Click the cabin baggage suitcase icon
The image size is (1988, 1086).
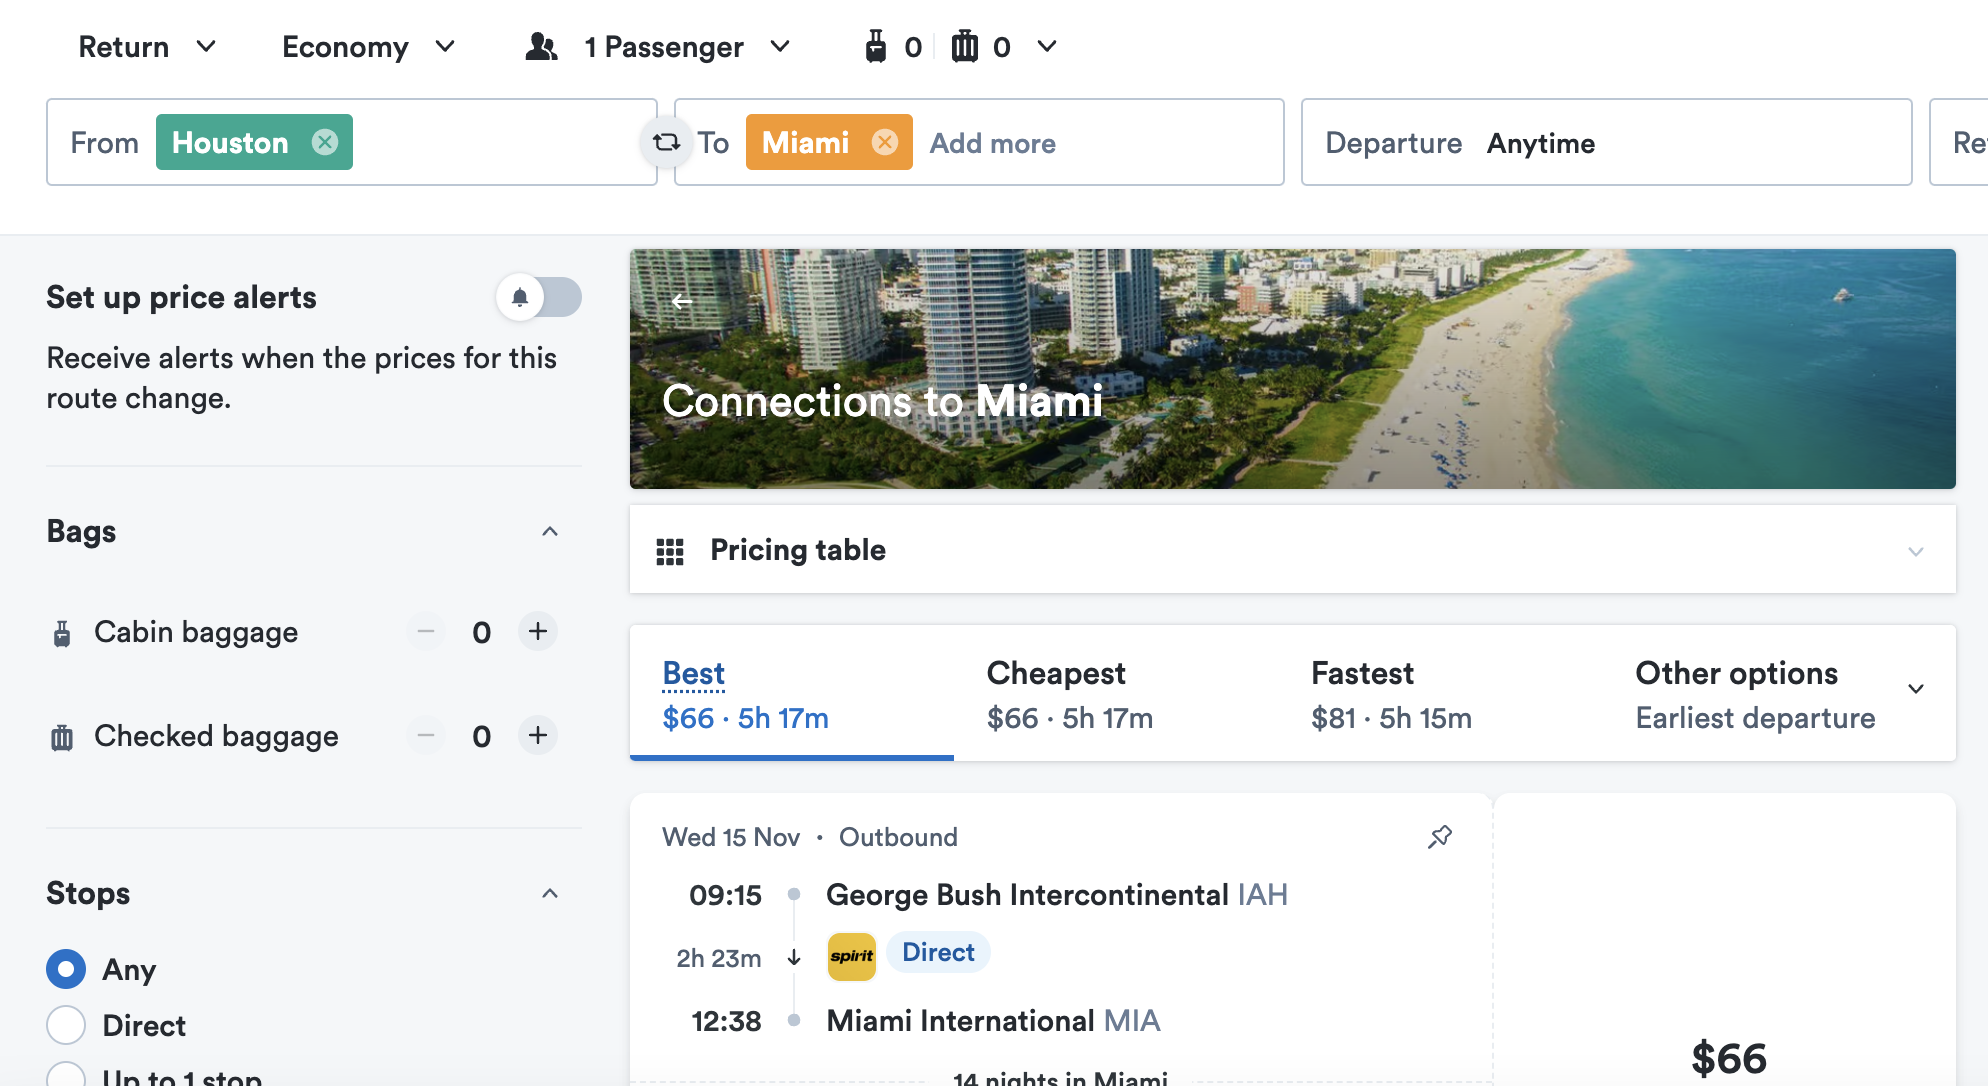61,632
